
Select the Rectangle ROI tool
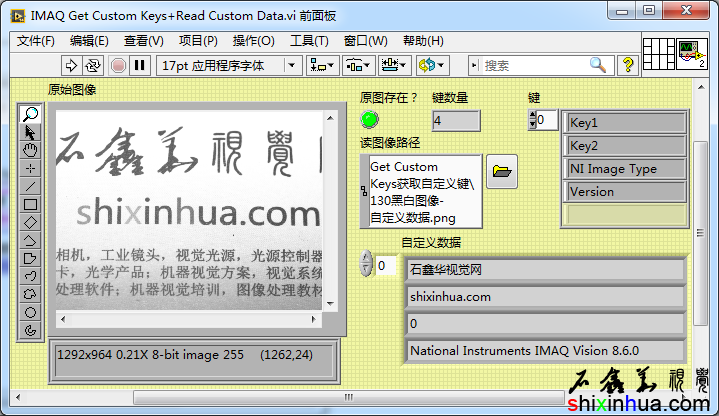tap(30, 204)
